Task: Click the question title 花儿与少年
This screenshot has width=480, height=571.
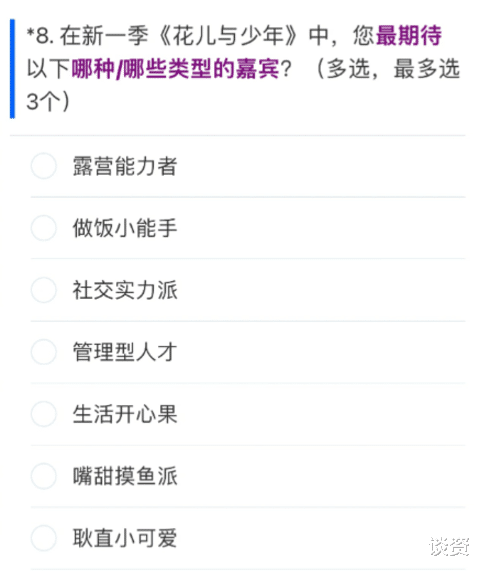Action: pos(228,36)
